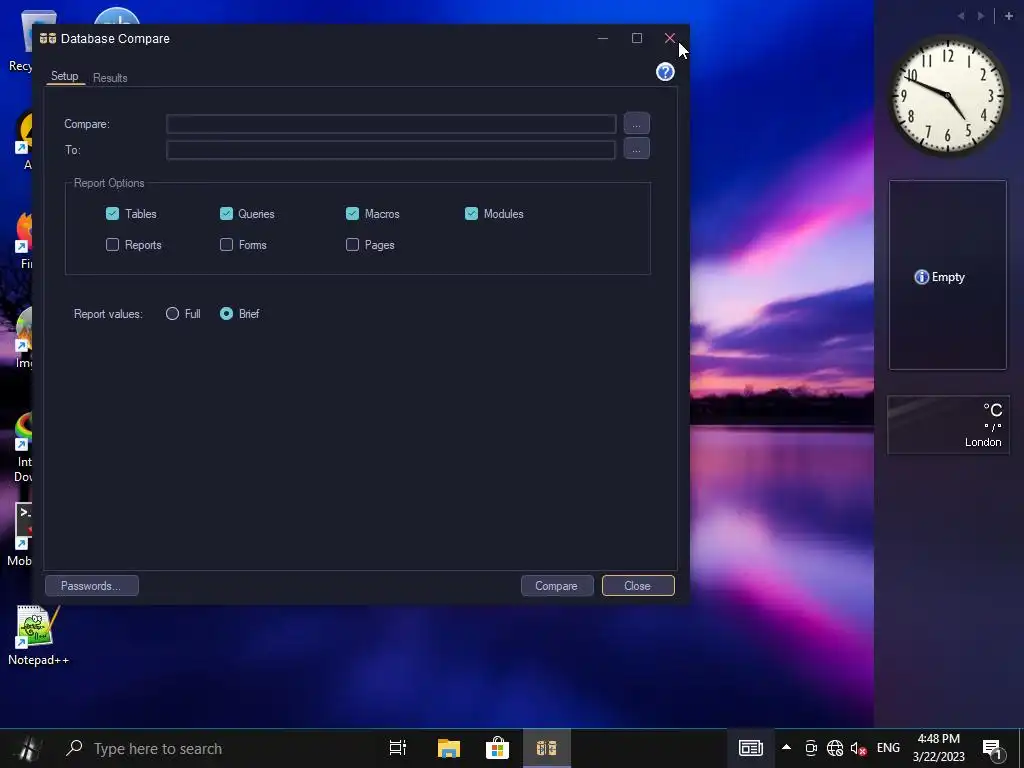The image size is (1024, 768).
Task: Click the muted volume tray icon
Action: click(x=857, y=748)
